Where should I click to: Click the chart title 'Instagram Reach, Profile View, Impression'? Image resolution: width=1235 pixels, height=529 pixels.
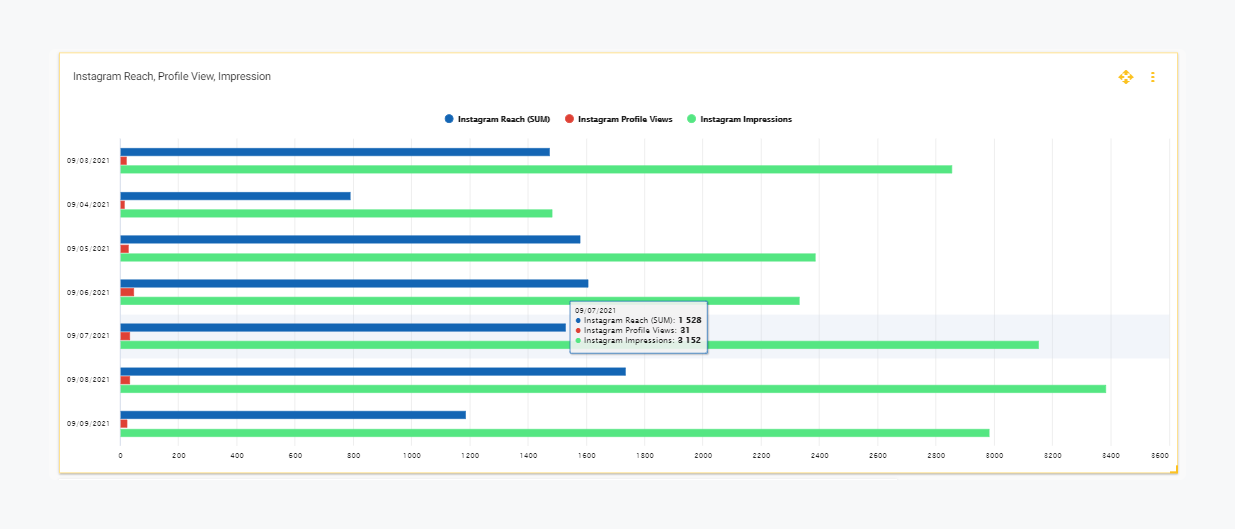(172, 77)
